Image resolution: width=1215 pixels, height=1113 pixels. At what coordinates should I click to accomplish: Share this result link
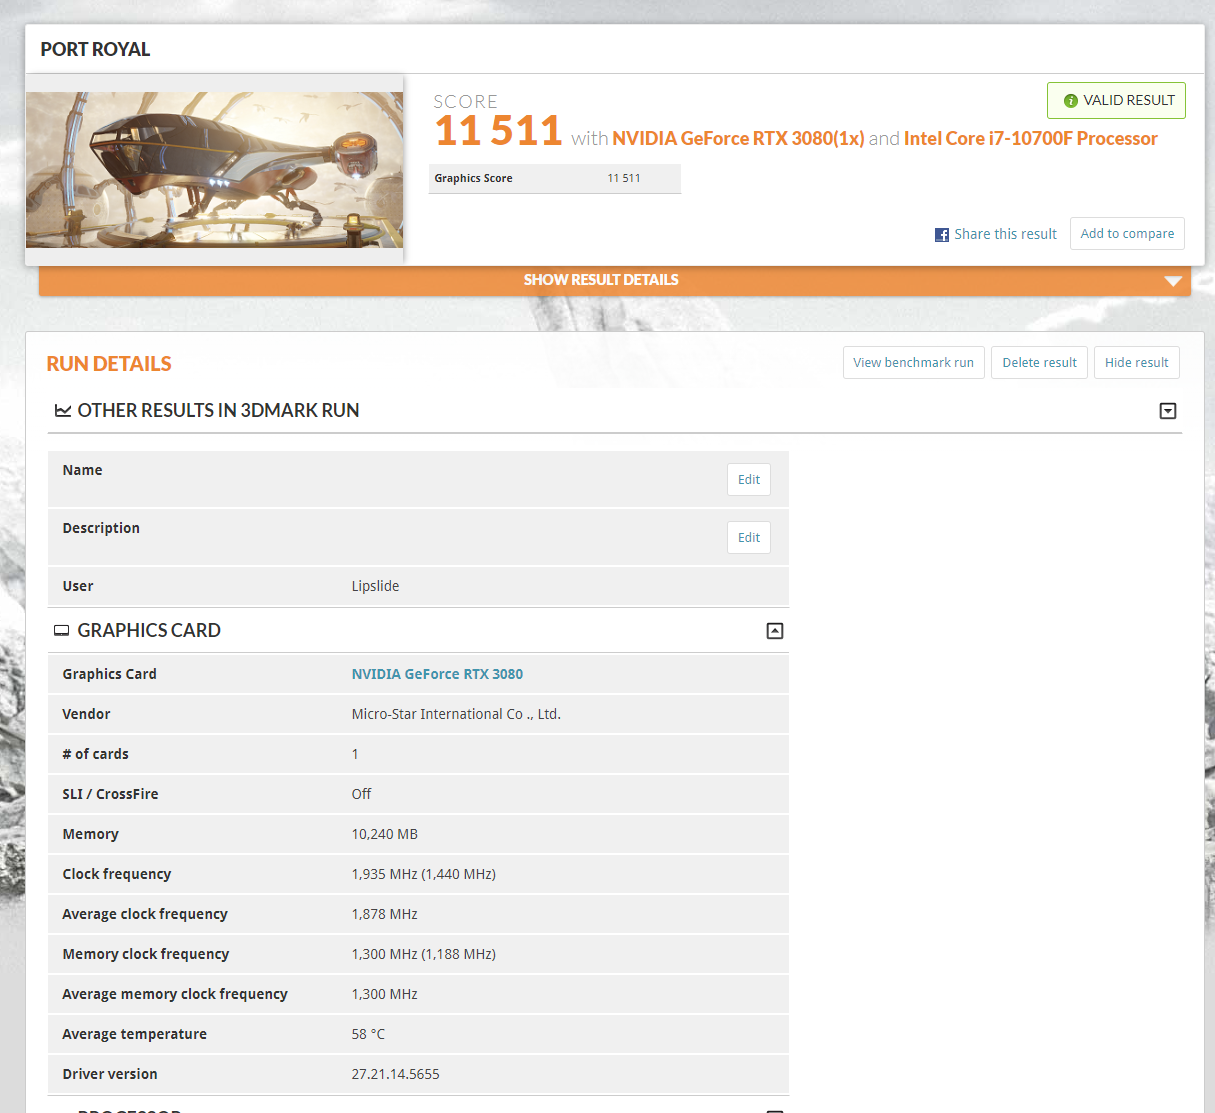1005,234
